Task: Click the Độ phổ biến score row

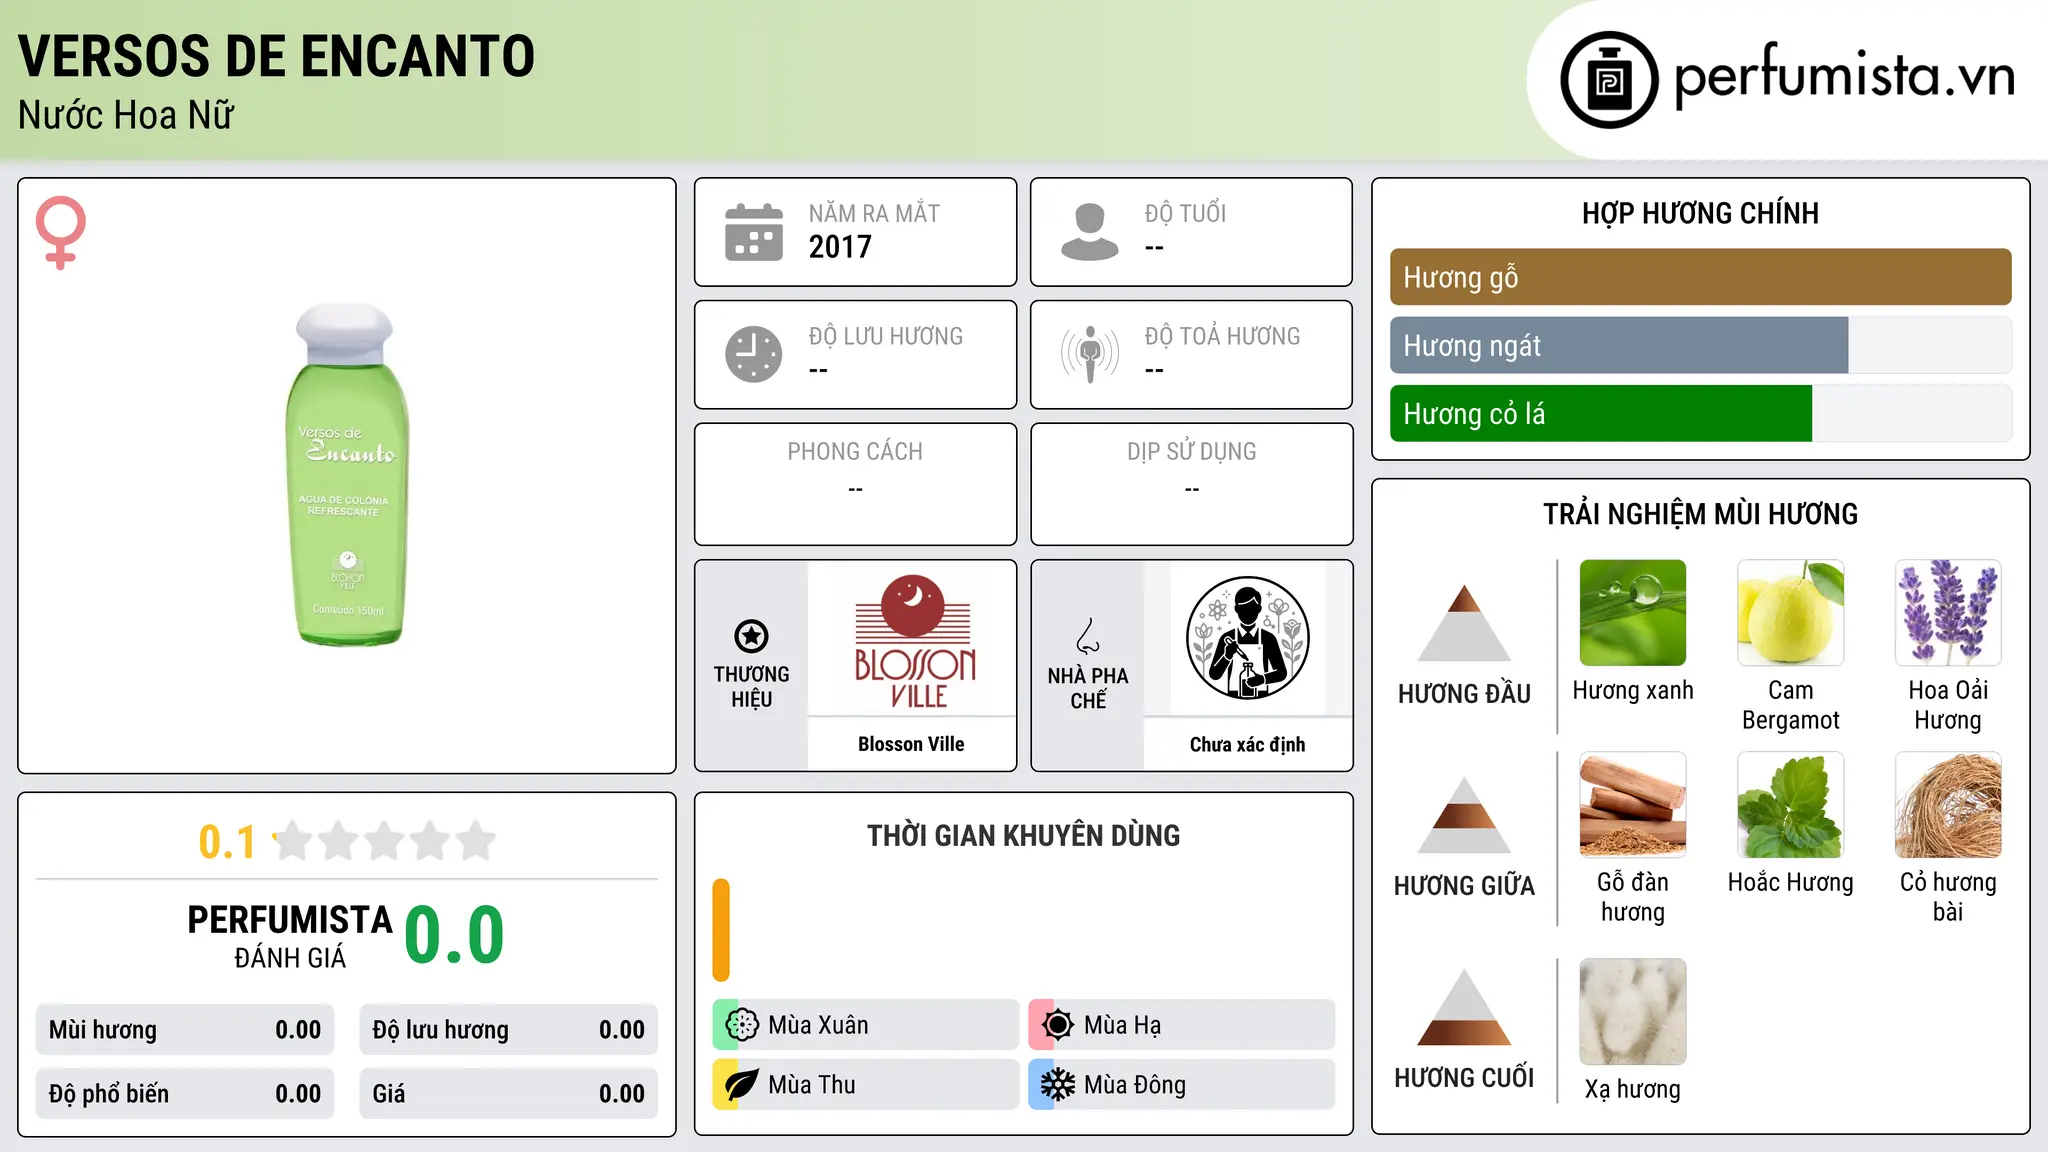Action: click(x=185, y=1094)
